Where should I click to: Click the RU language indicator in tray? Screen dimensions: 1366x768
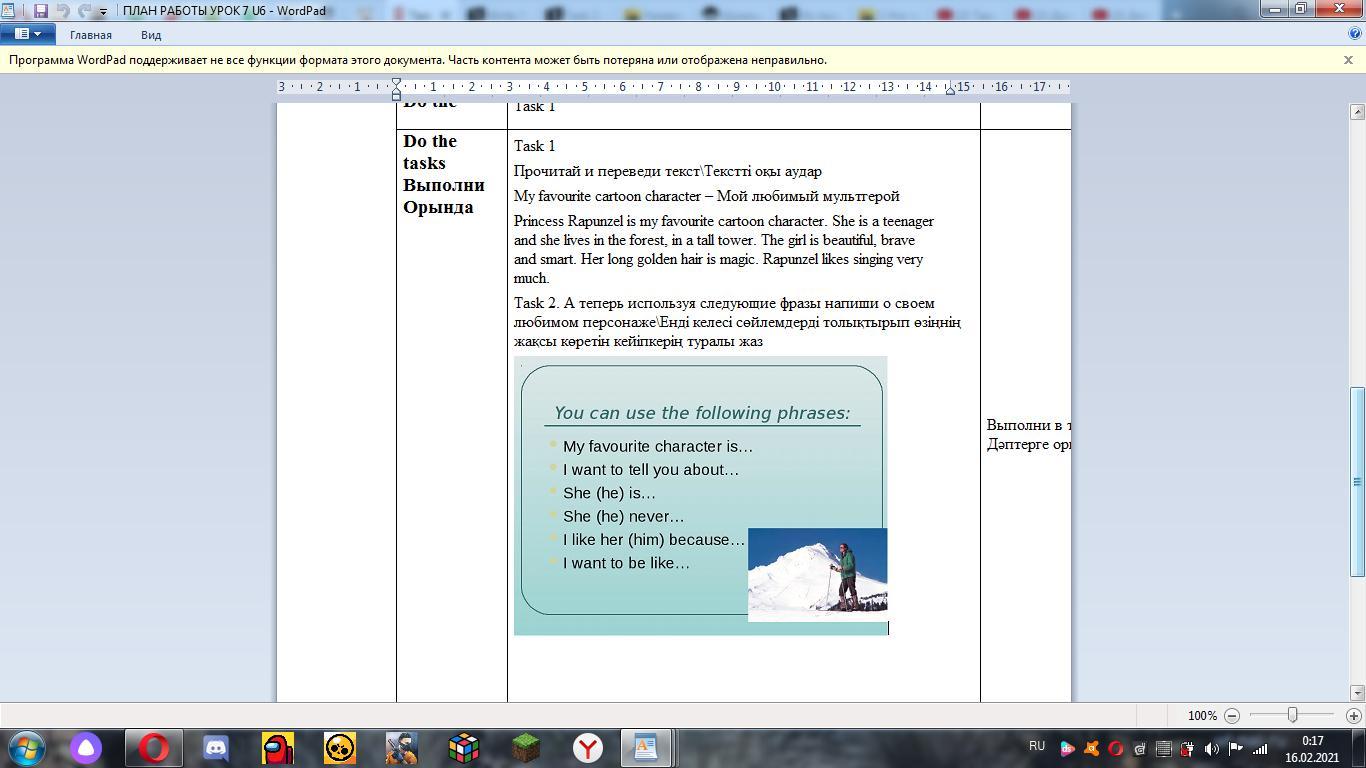(1037, 746)
